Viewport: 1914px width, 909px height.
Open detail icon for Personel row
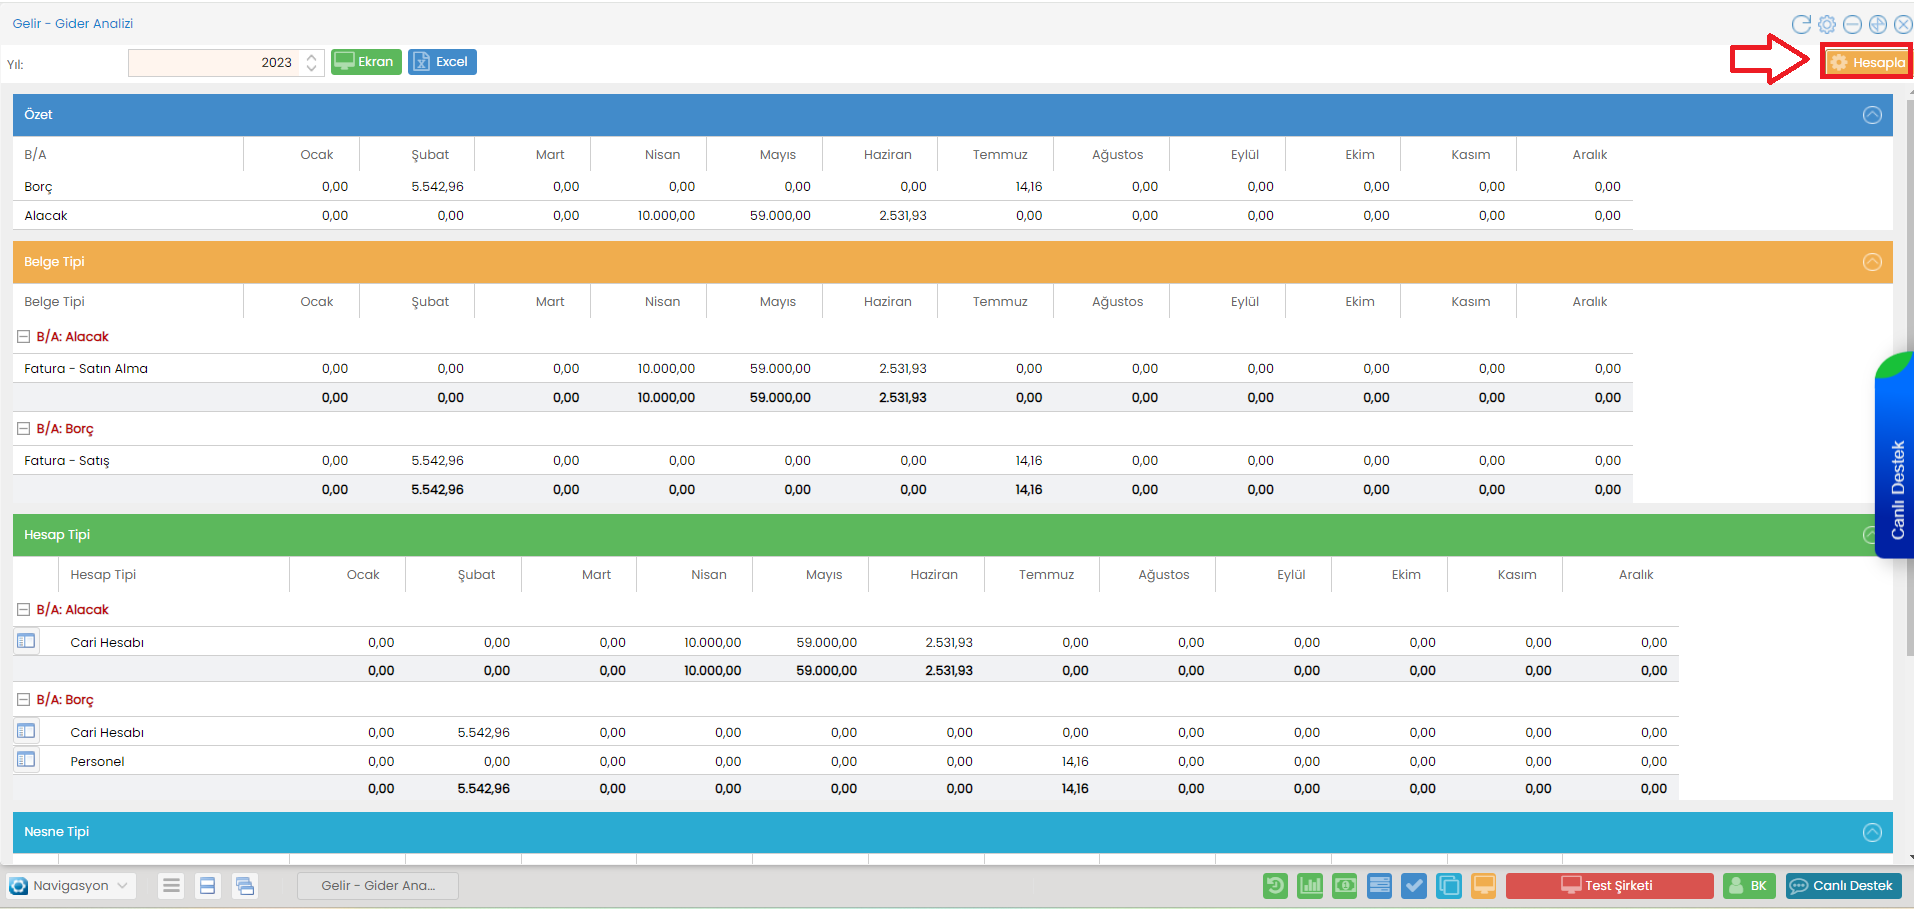(x=26, y=760)
